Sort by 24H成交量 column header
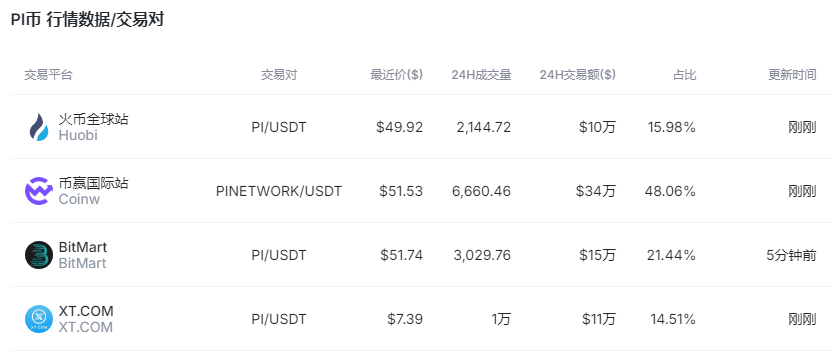The height and width of the screenshot is (361, 840). [481, 74]
